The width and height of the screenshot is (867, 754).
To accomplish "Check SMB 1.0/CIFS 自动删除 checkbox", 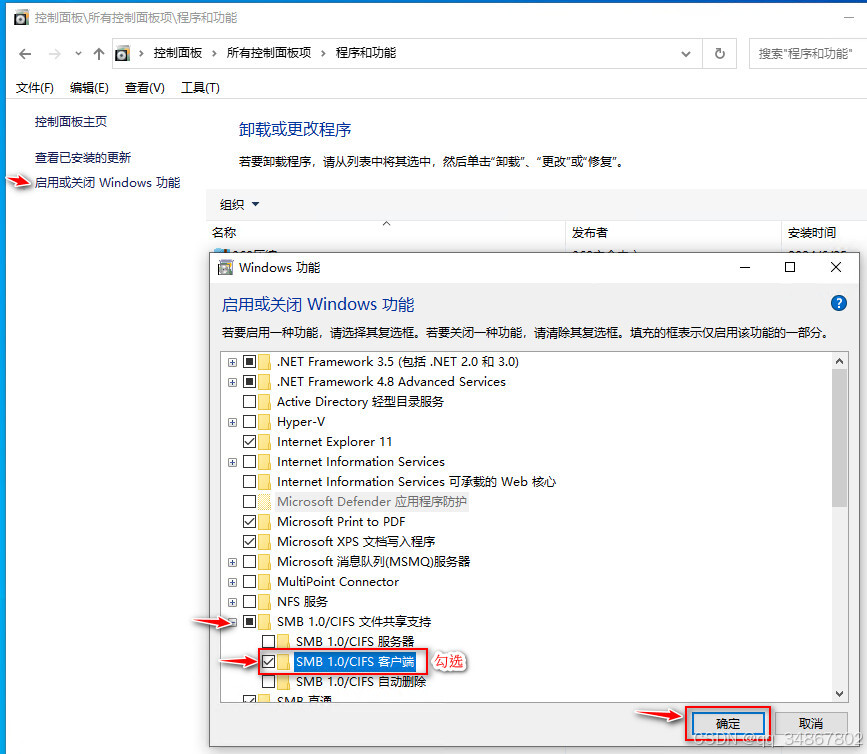I will pos(268,682).
